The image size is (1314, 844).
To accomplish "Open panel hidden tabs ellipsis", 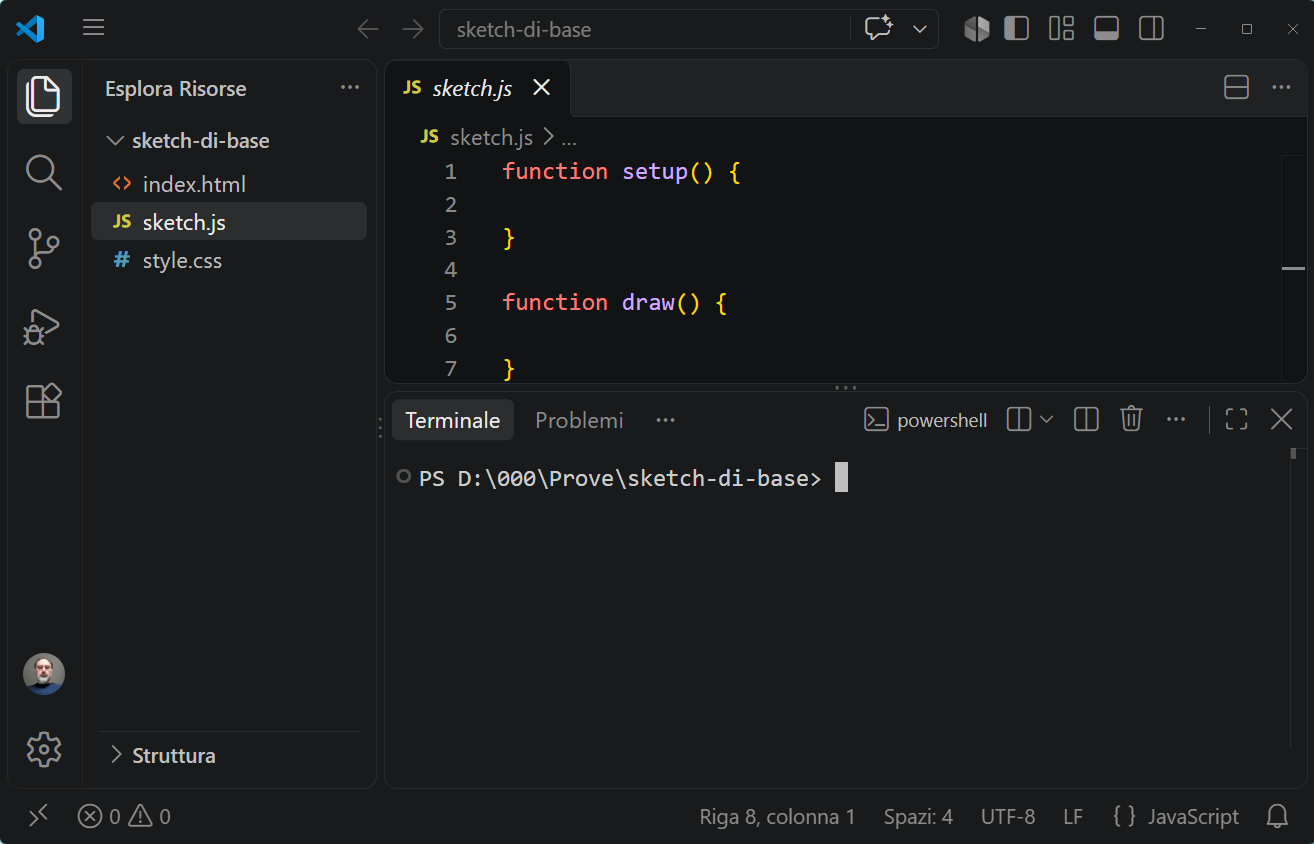I will (x=665, y=420).
